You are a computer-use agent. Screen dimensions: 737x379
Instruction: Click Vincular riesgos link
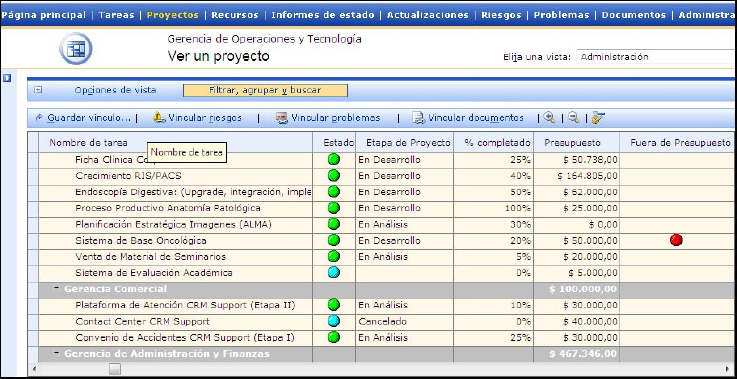point(205,118)
